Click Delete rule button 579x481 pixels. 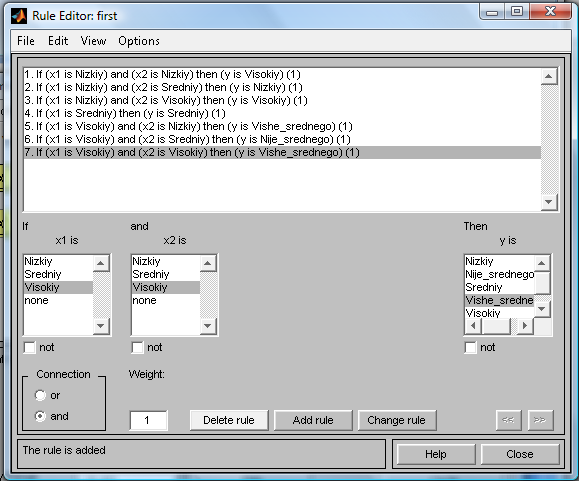[229, 420]
